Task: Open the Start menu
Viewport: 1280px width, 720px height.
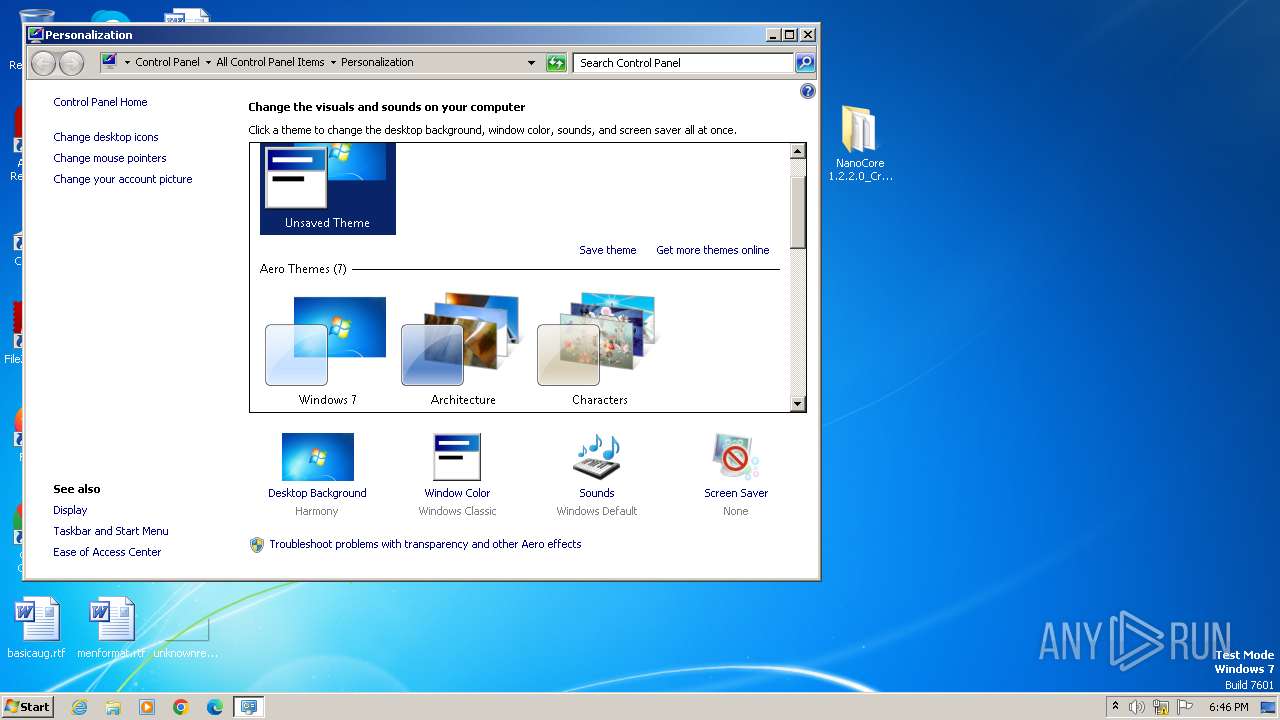Action: (x=27, y=706)
